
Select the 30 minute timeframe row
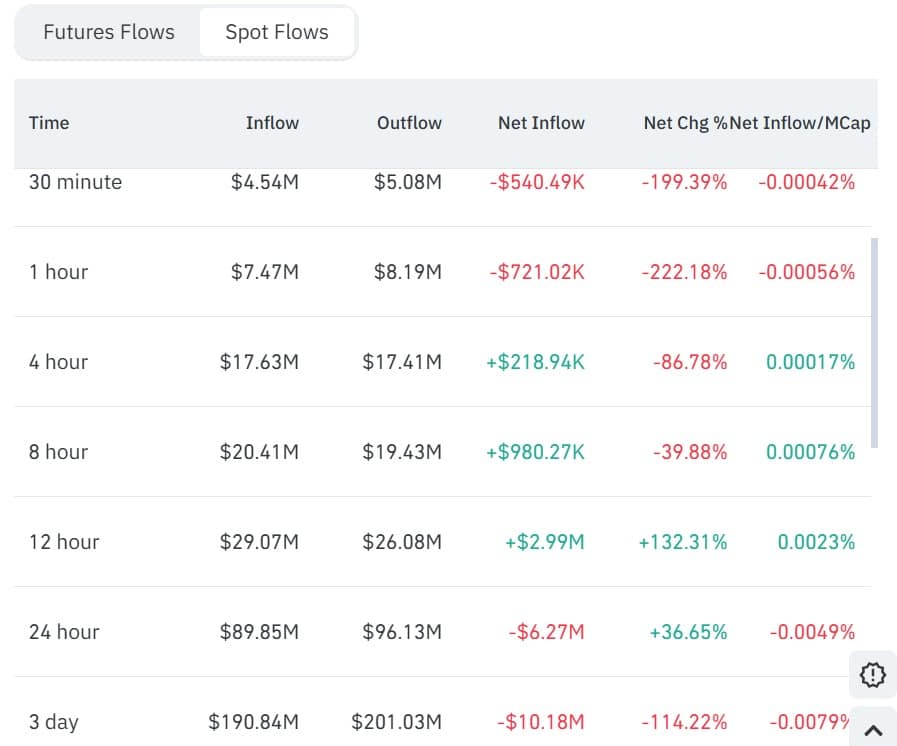click(x=74, y=182)
